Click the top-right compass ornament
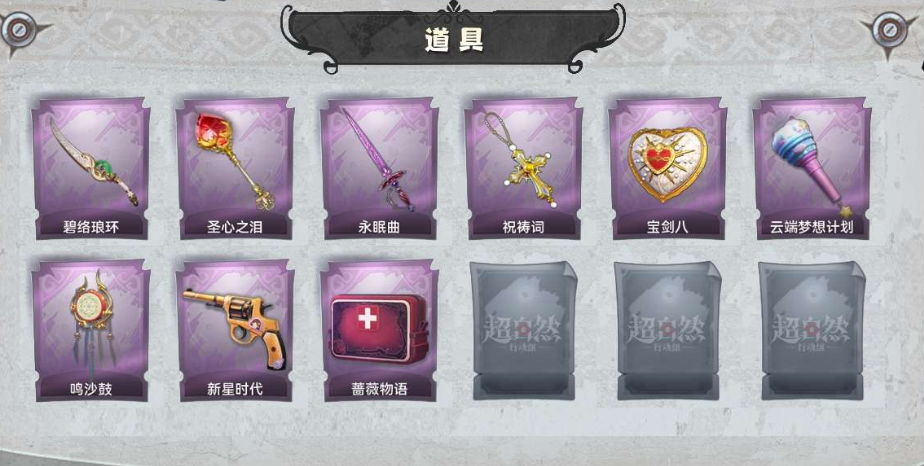Screen dimensions: 924x466 click(891, 29)
